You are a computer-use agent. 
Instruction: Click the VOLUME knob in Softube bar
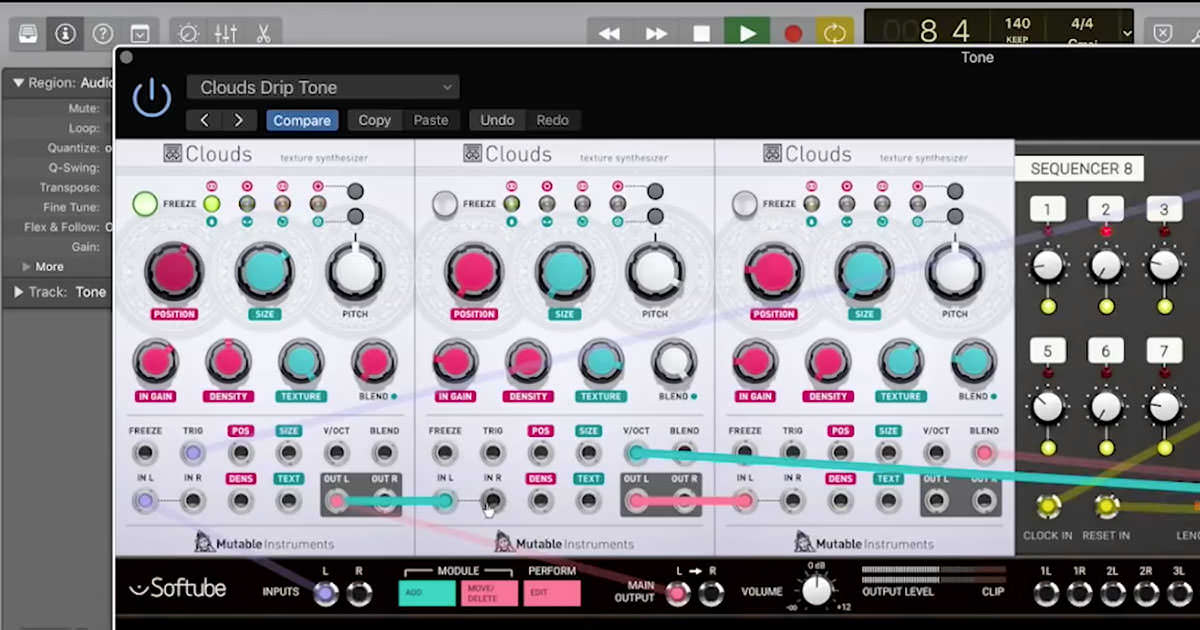817,591
